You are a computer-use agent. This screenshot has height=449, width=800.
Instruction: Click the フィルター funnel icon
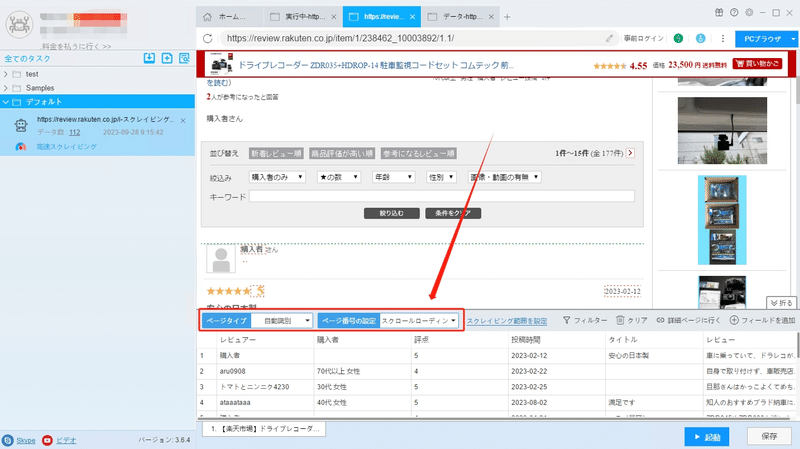click(x=566, y=320)
